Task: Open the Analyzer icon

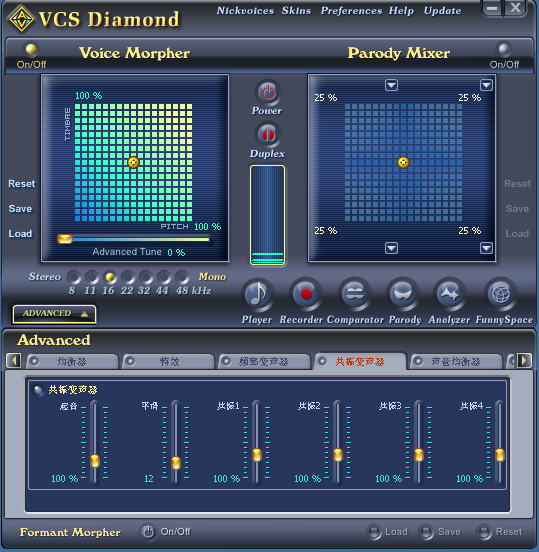Action: (450, 294)
